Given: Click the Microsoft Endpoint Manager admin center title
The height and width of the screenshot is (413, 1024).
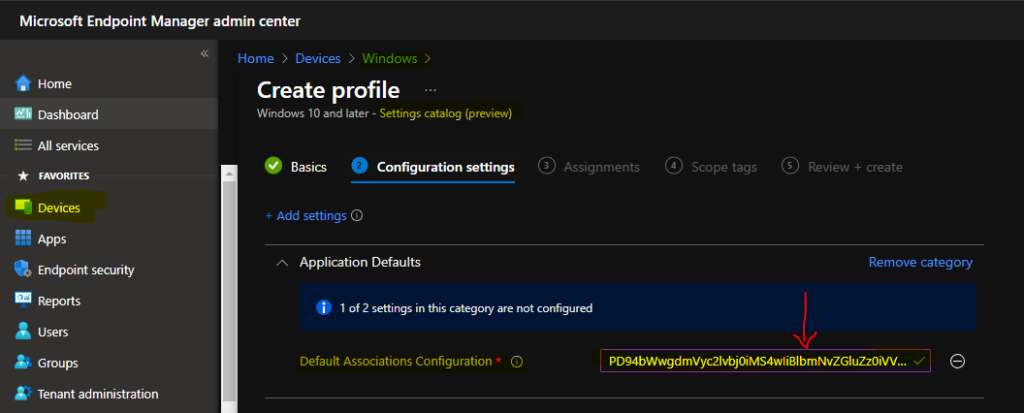Looking at the screenshot, I should 160,21.
